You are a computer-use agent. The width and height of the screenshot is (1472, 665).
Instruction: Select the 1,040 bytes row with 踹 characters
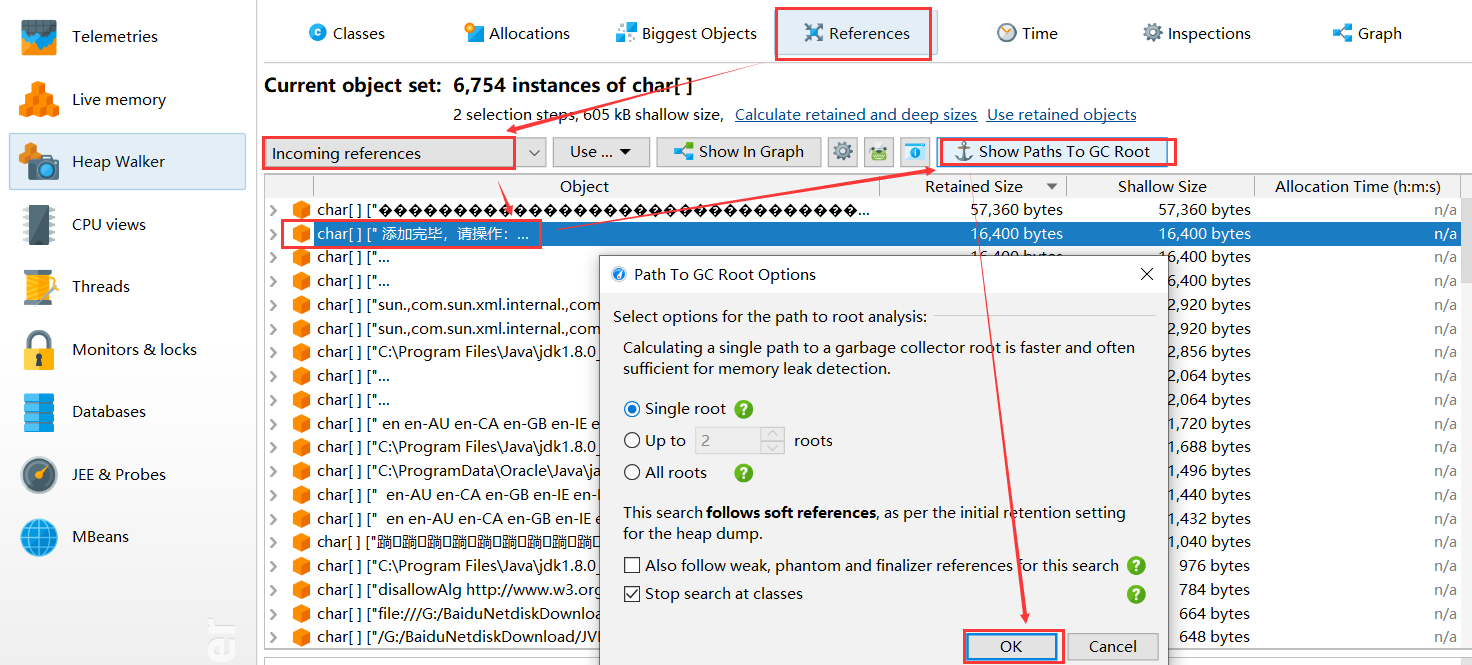pos(862,542)
